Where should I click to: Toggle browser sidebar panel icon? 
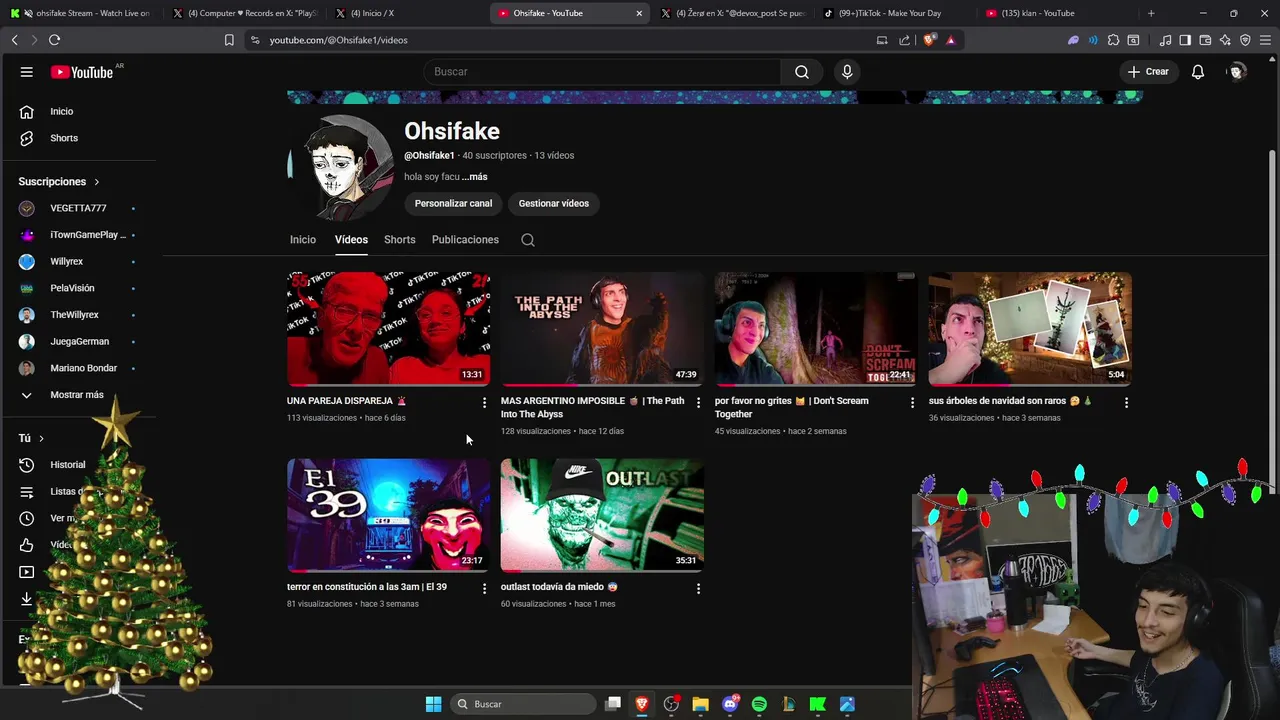1185,40
